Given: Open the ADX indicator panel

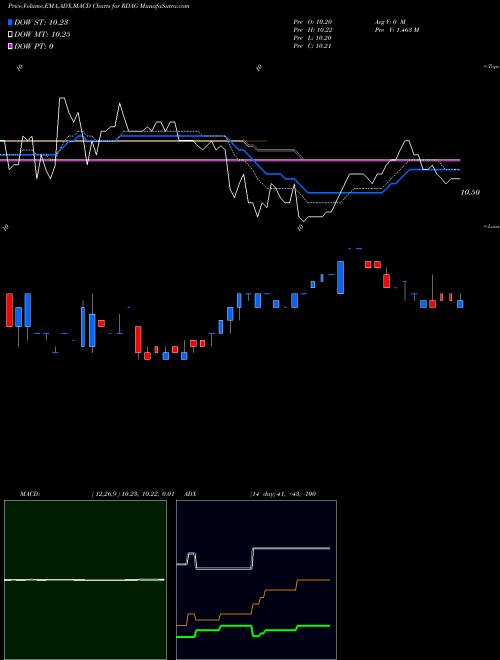Looking at the screenshot, I should pos(256,580).
